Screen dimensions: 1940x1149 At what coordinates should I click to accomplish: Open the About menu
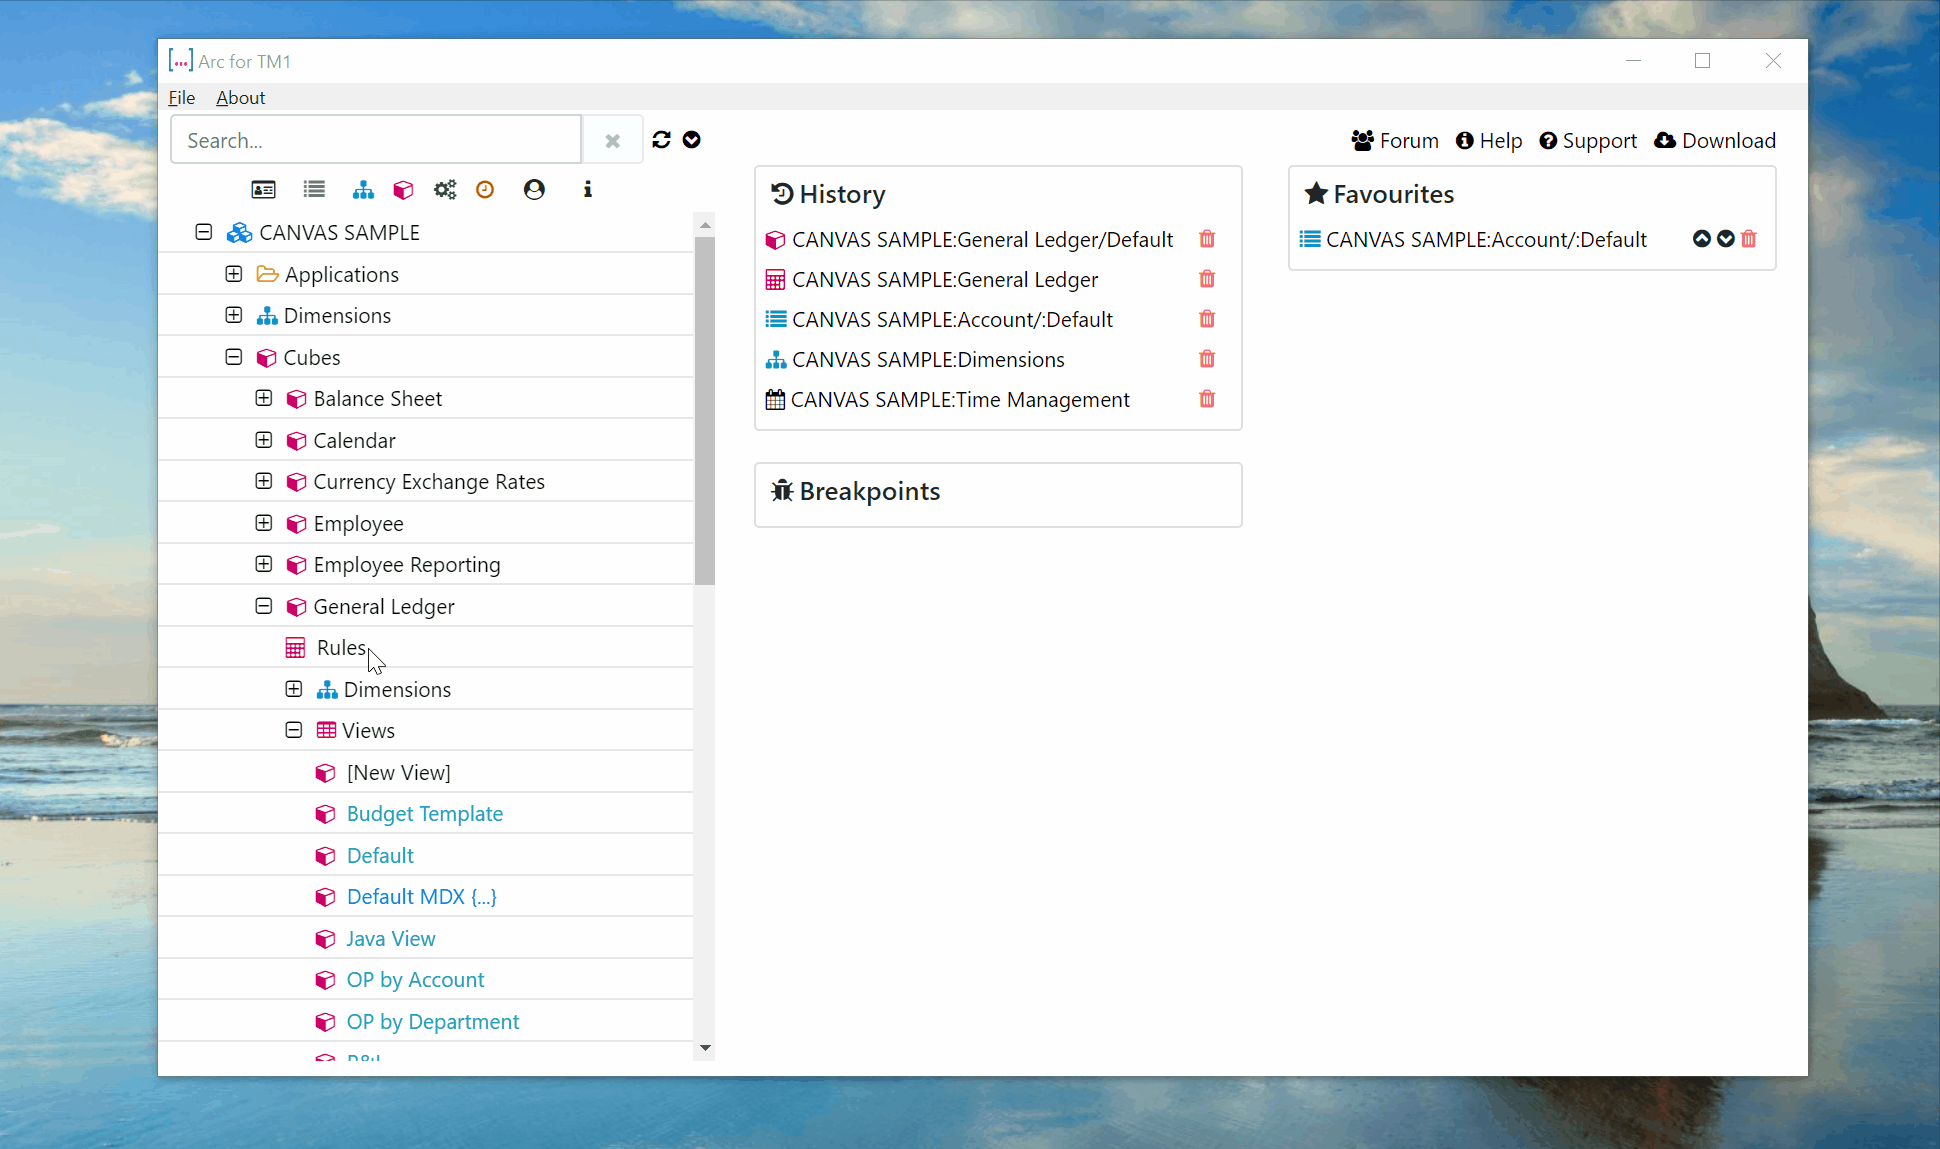[x=241, y=97]
